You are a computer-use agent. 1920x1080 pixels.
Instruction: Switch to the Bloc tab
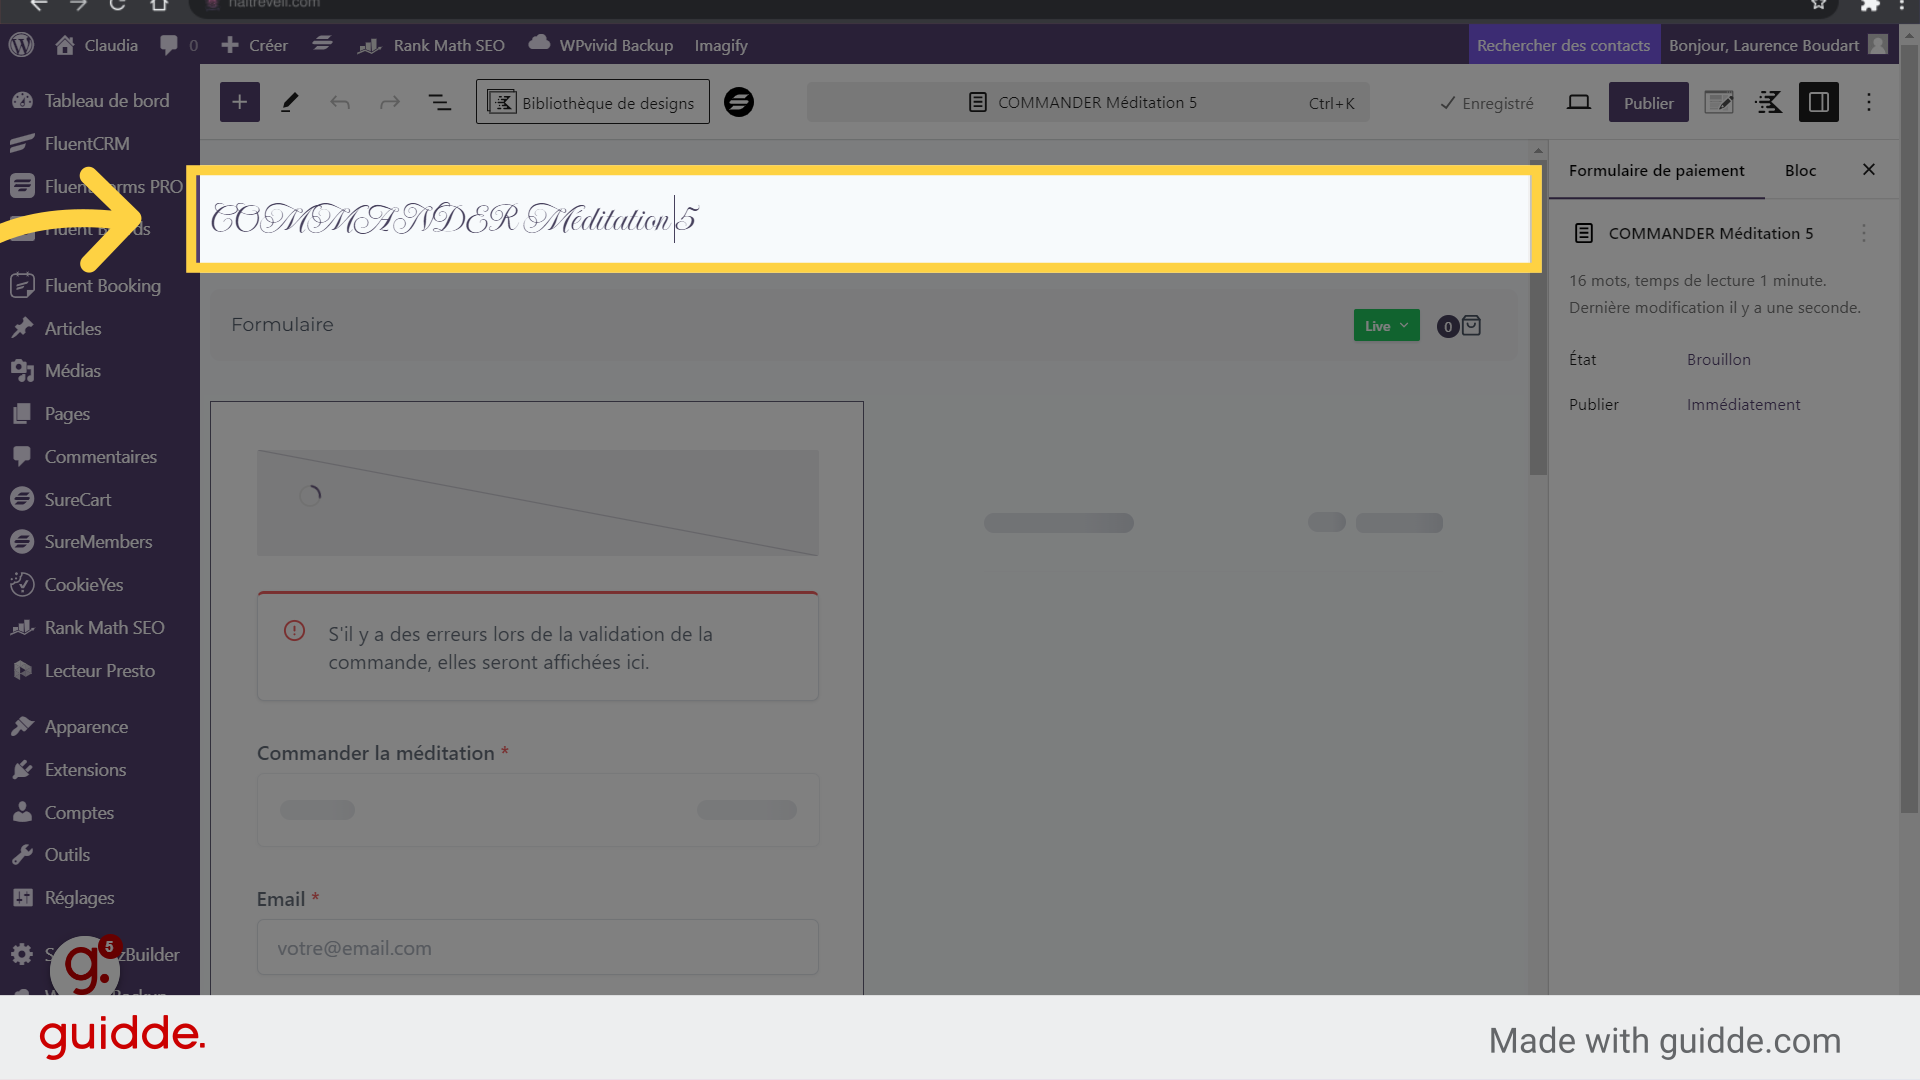1800,170
